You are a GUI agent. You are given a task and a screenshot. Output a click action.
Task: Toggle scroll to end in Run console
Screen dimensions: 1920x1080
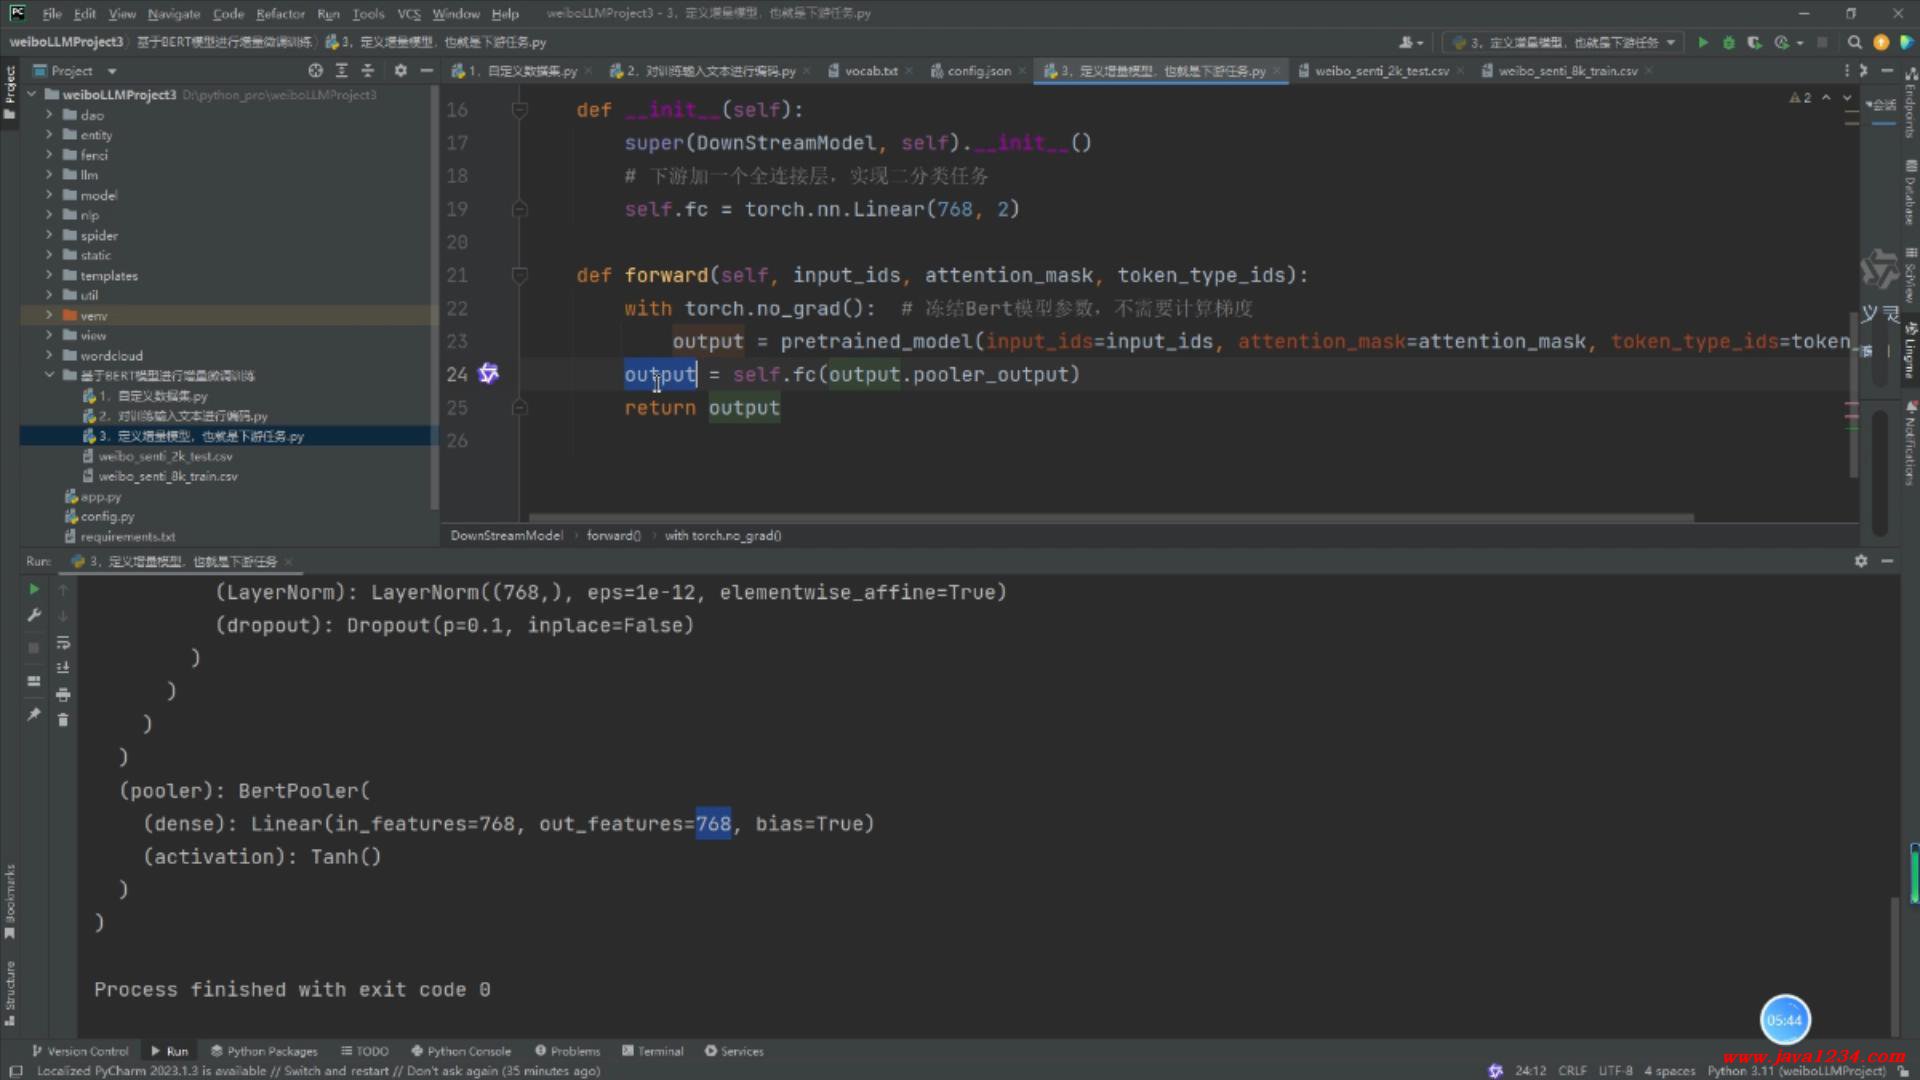63,667
